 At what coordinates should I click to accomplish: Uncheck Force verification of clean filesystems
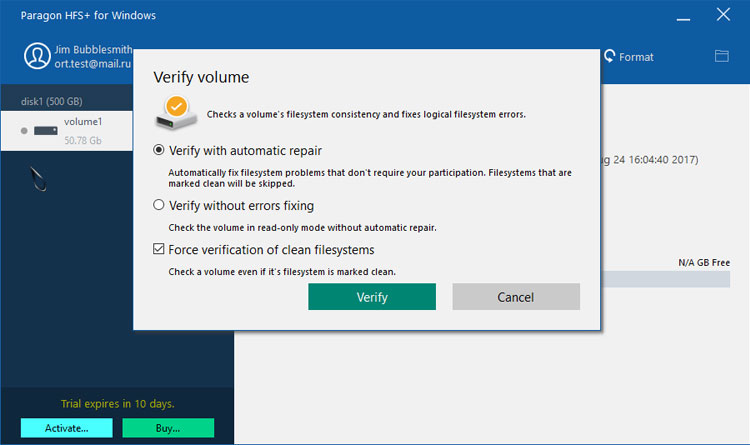coord(158,249)
